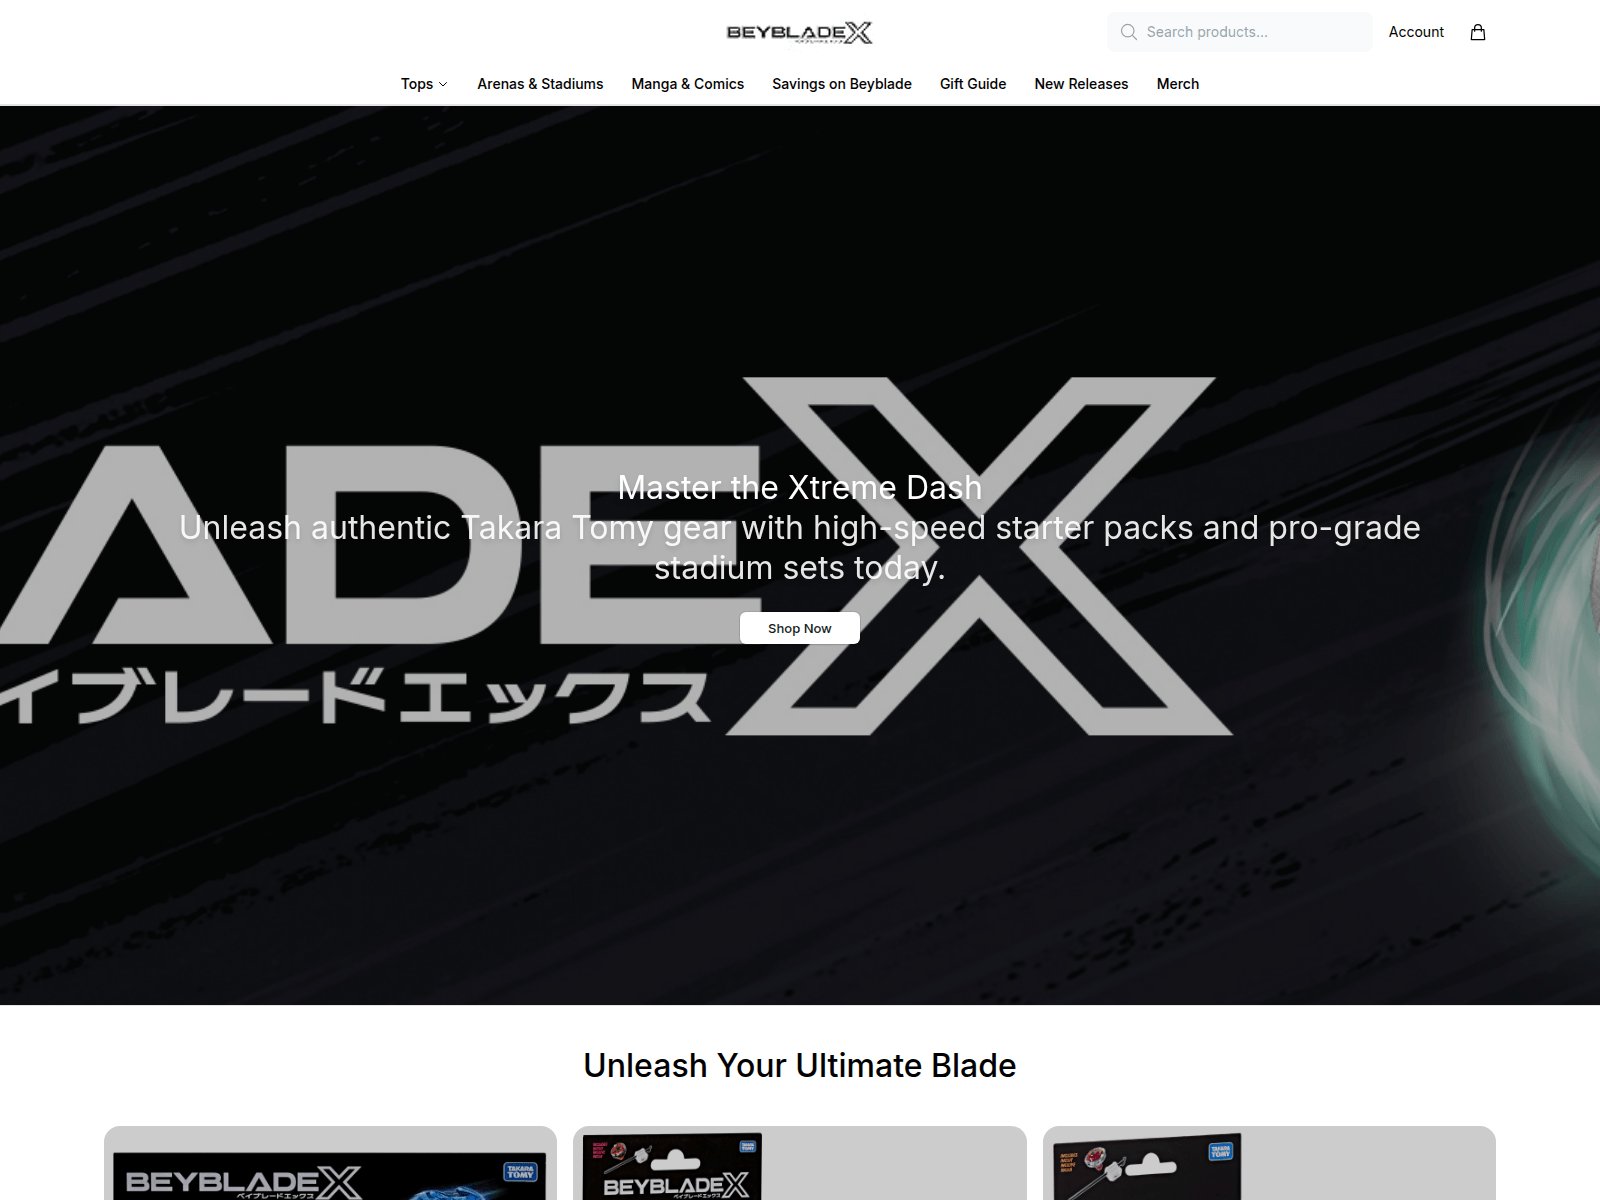Open the first product card thumbnail
1600x1200 pixels.
click(330, 1163)
